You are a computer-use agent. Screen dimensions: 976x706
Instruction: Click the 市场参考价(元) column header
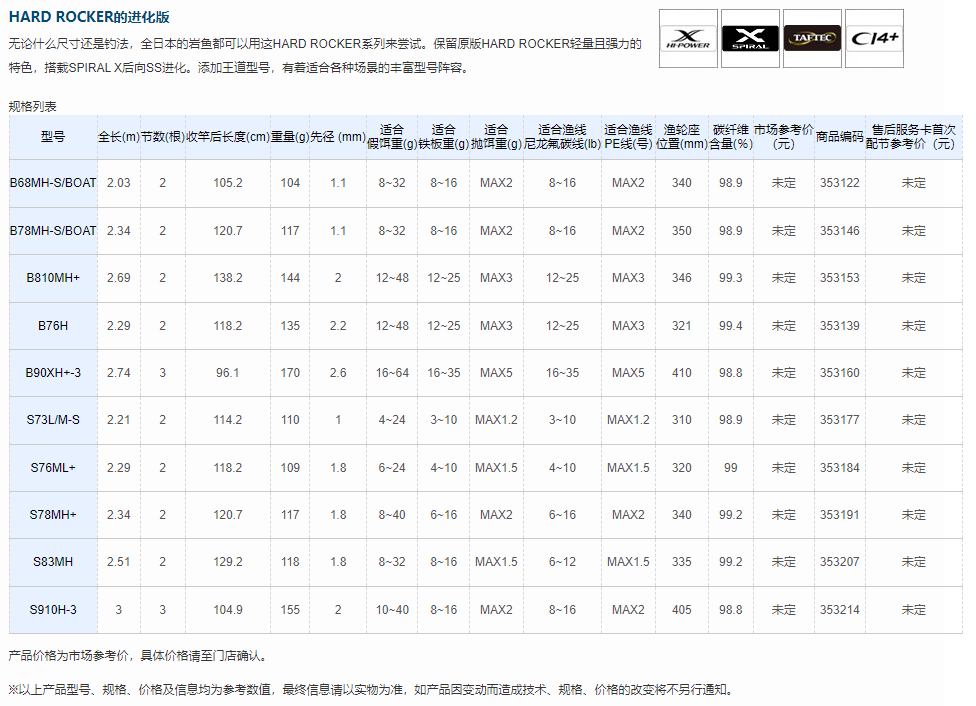tap(784, 137)
